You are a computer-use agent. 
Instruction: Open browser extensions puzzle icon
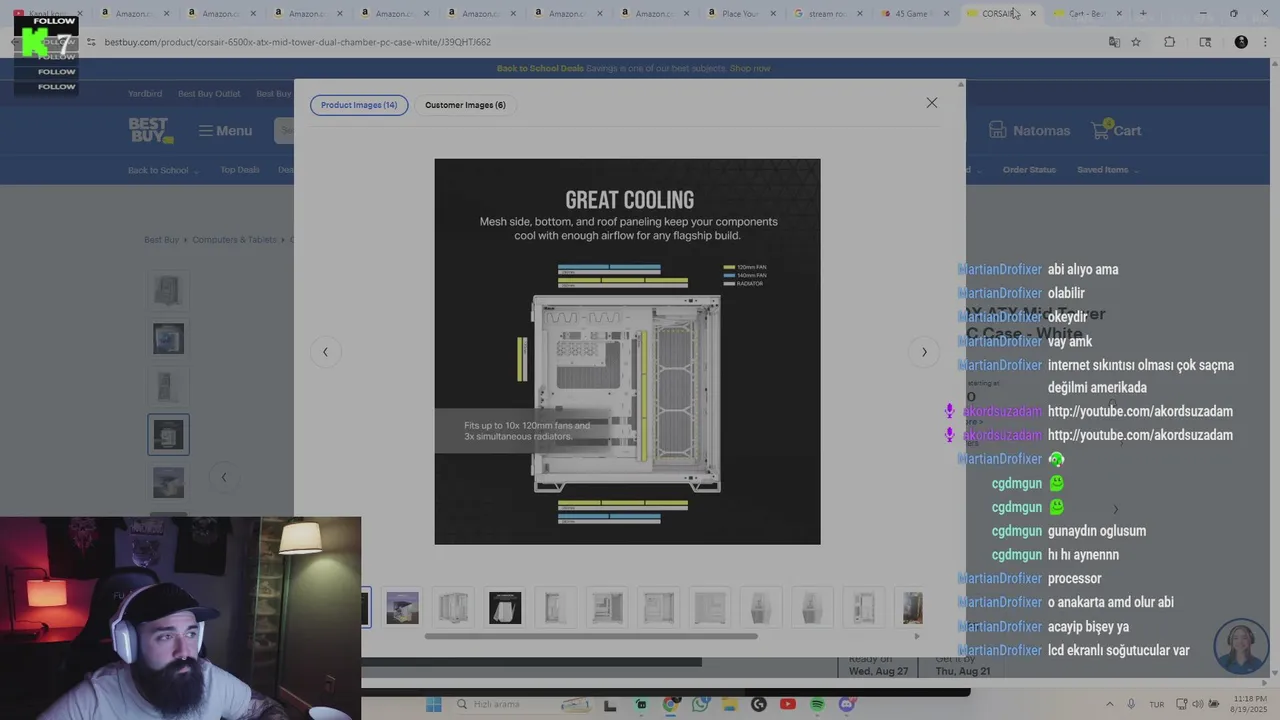pyautogui.click(x=1169, y=42)
